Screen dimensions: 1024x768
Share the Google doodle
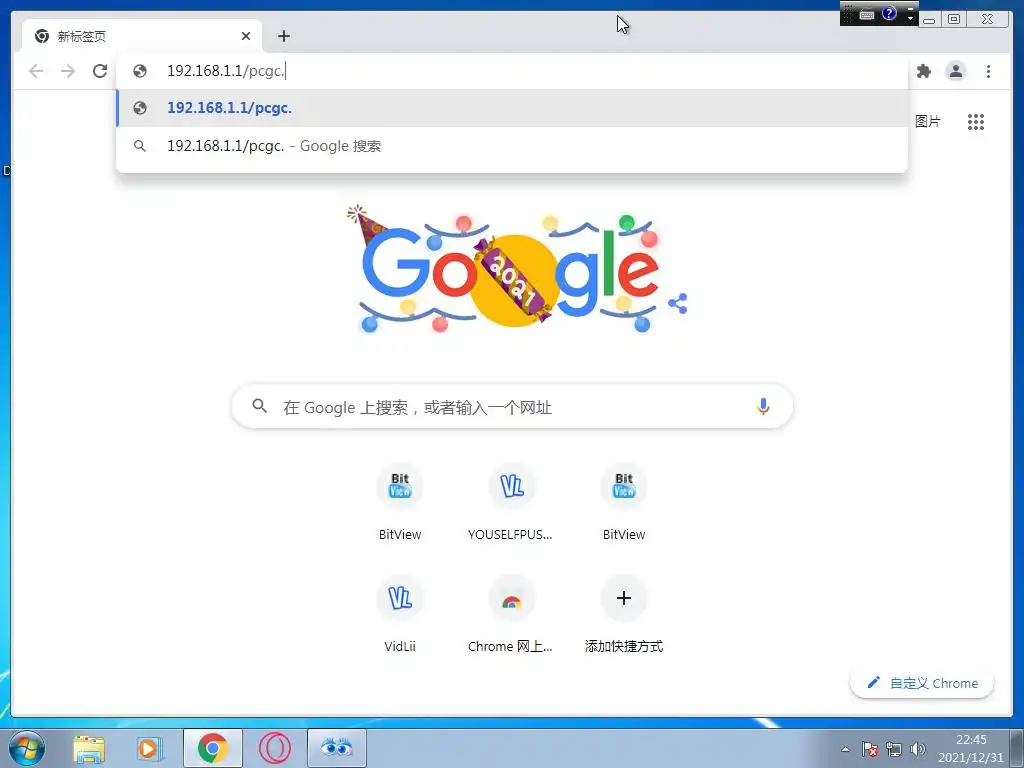click(678, 303)
